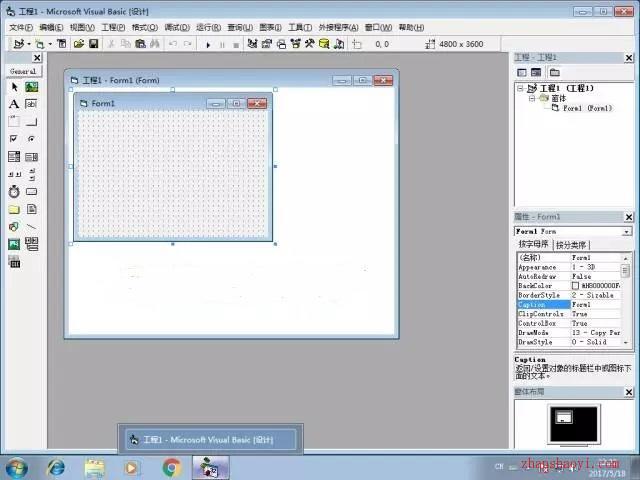The height and width of the screenshot is (480, 640).
Task: Open the 运行(R) menu
Action: coord(208,27)
